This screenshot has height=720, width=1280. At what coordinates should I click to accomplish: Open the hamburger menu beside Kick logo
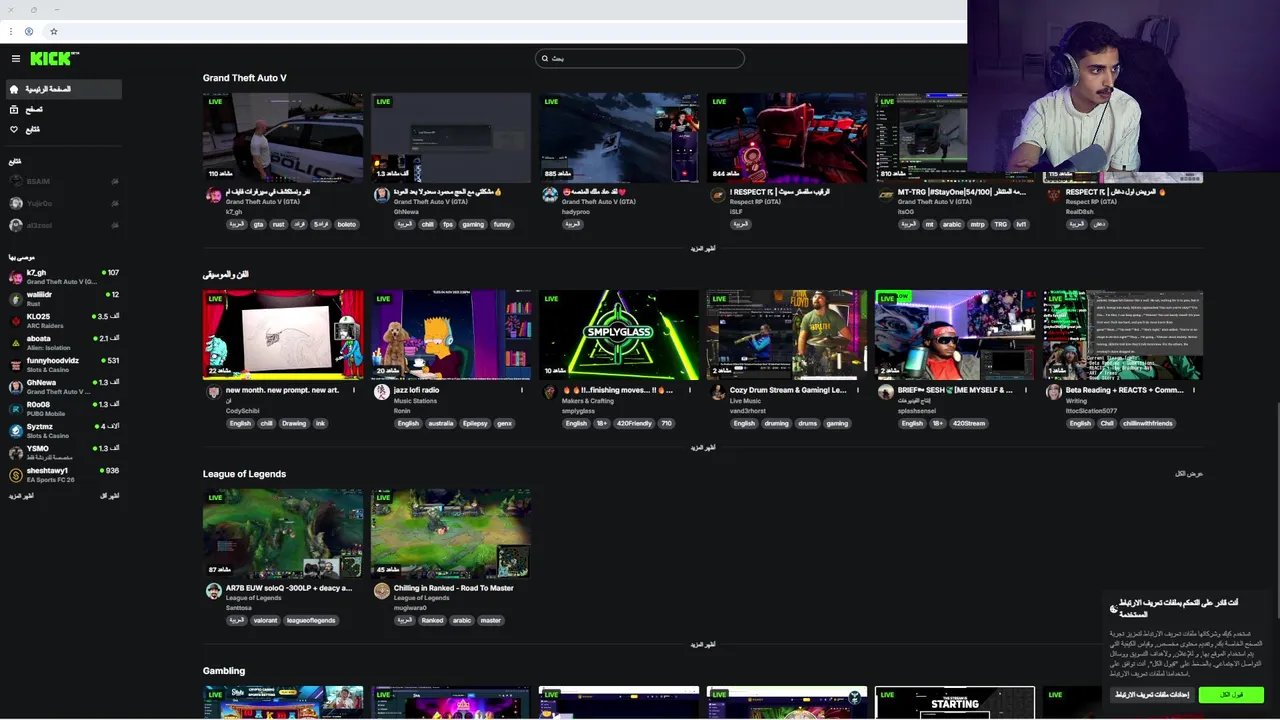[x=15, y=58]
